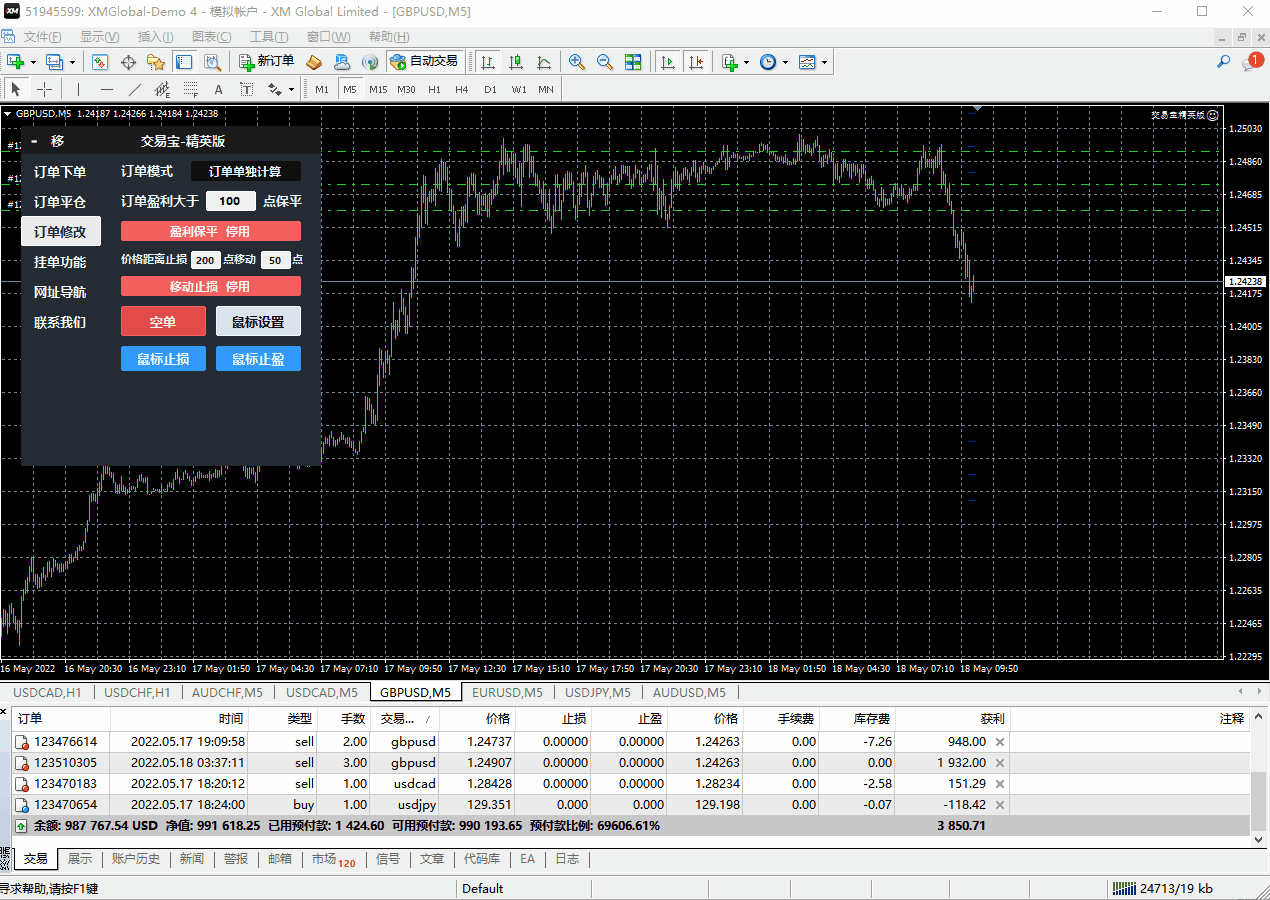Click the zoom in magnifier icon
This screenshot has width=1270, height=900.
pyautogui.click(x=577, y=62)
